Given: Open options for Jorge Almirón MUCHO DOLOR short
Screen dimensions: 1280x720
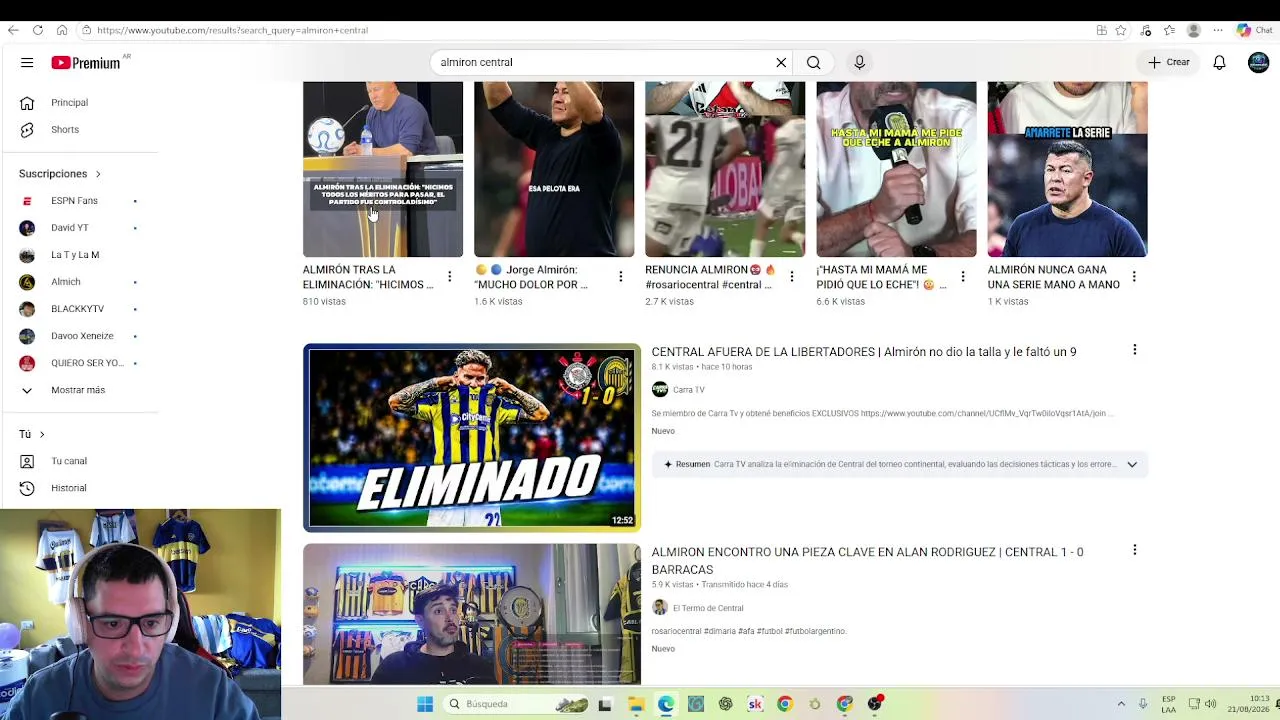Looking at the screenshot, I should pos(621,276).
